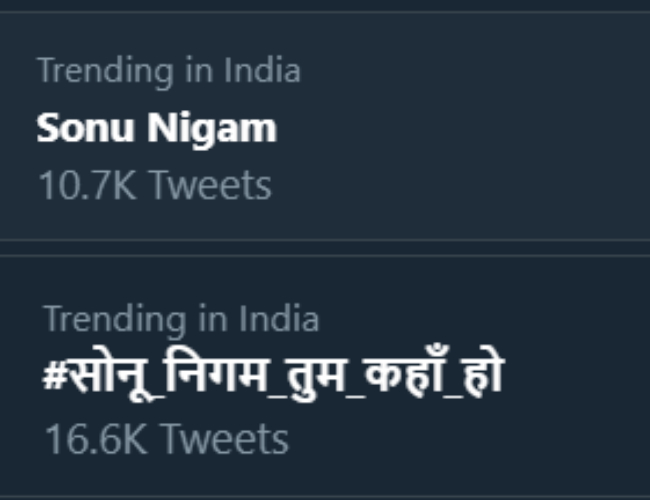
Task: Click the # symbol of the Hindi hashtag
Action: tap(57, 377)
